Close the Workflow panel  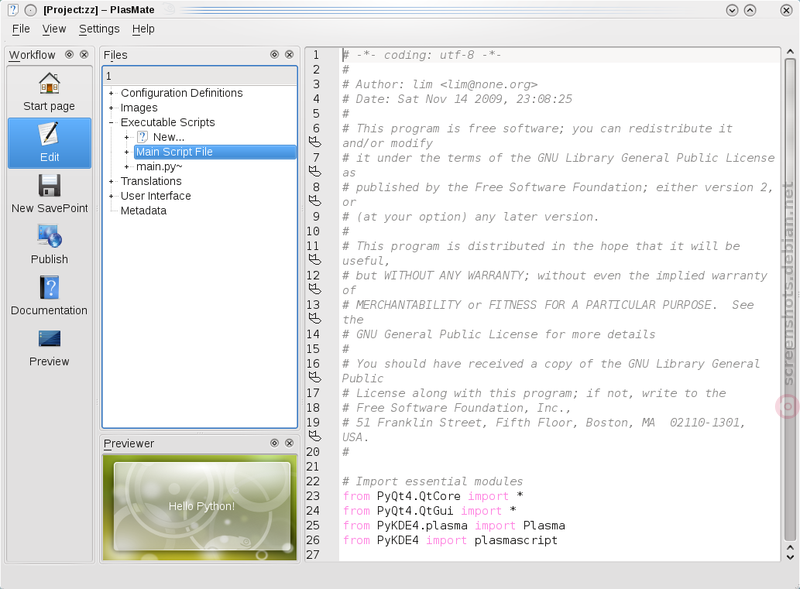pyautogui.click(x=84, y=54)
